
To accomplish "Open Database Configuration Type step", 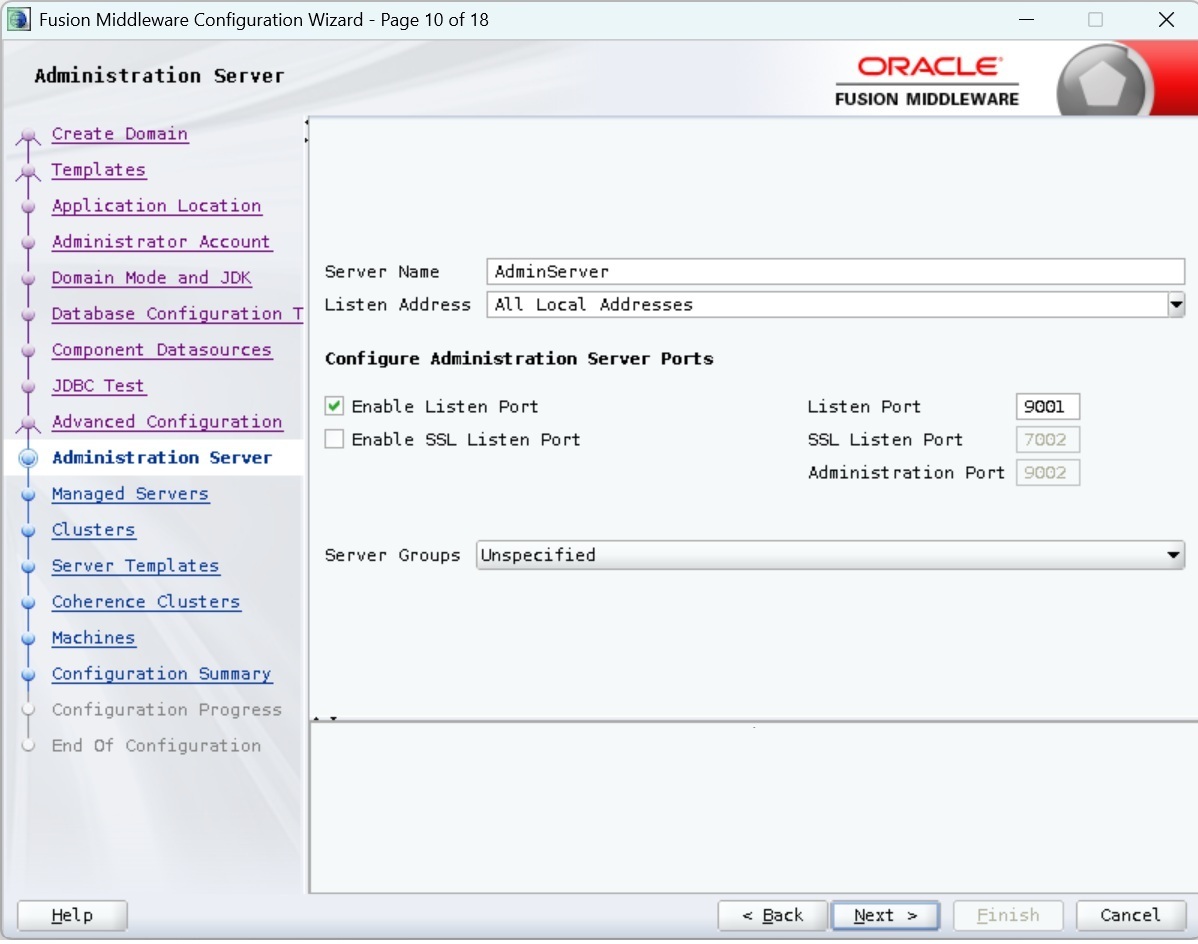I will click(x=177, y=313).
